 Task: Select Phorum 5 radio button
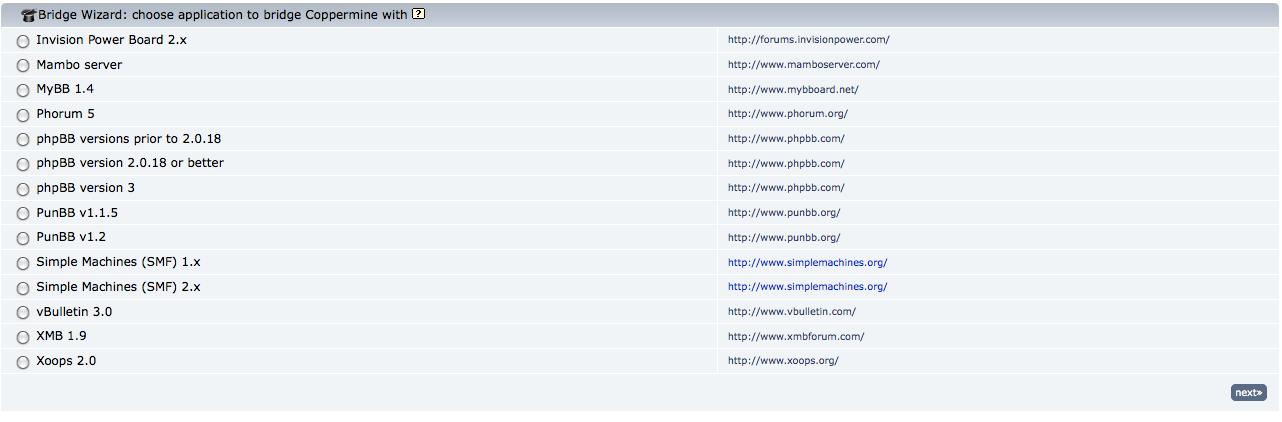click(23, 115)
